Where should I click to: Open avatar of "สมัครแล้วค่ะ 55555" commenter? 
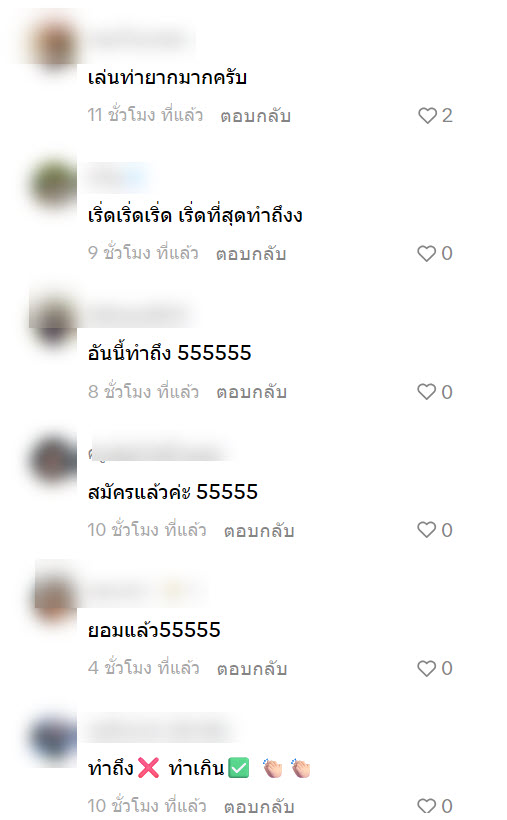click(52, 459)
